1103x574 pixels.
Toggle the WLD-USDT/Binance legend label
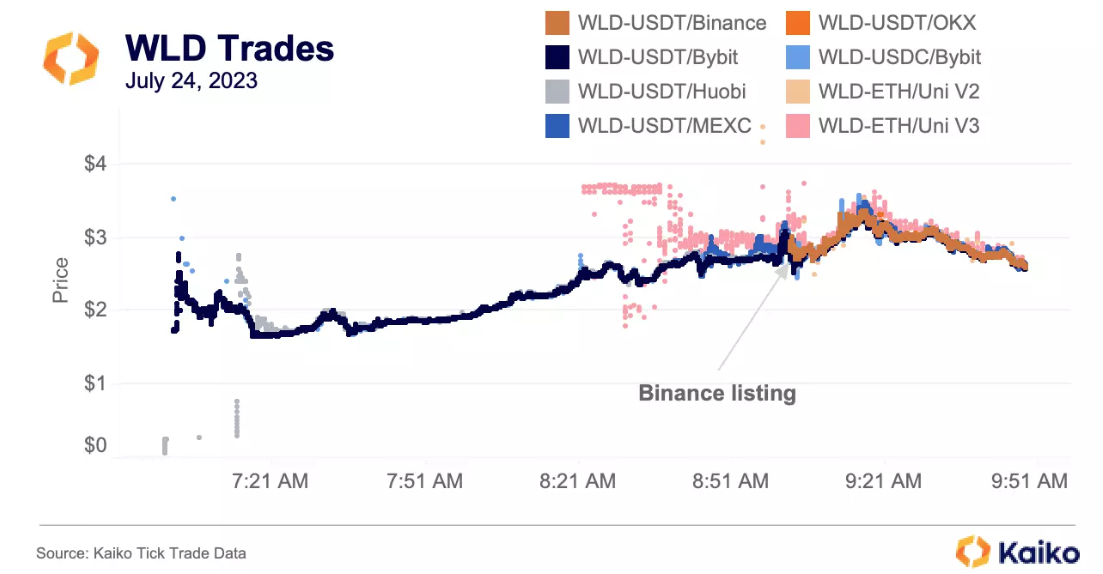pyautogui.click(x=672, y=22)
